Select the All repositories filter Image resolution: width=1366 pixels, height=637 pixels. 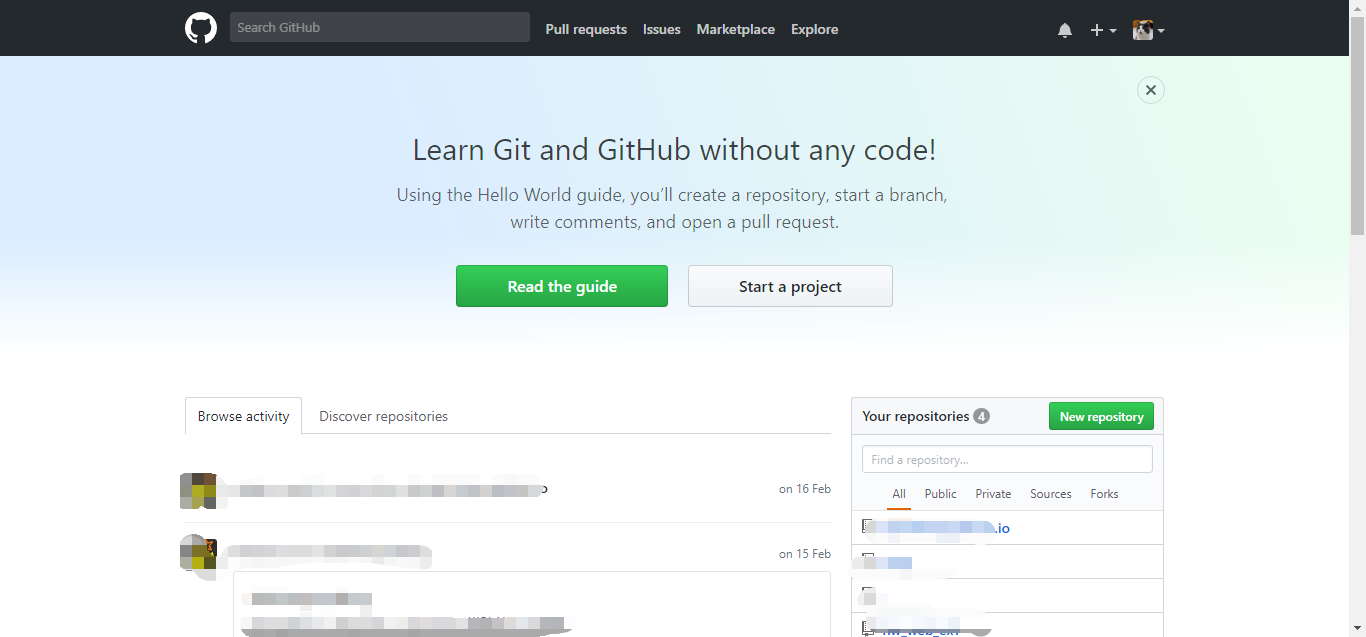click(x=899, y=494)
